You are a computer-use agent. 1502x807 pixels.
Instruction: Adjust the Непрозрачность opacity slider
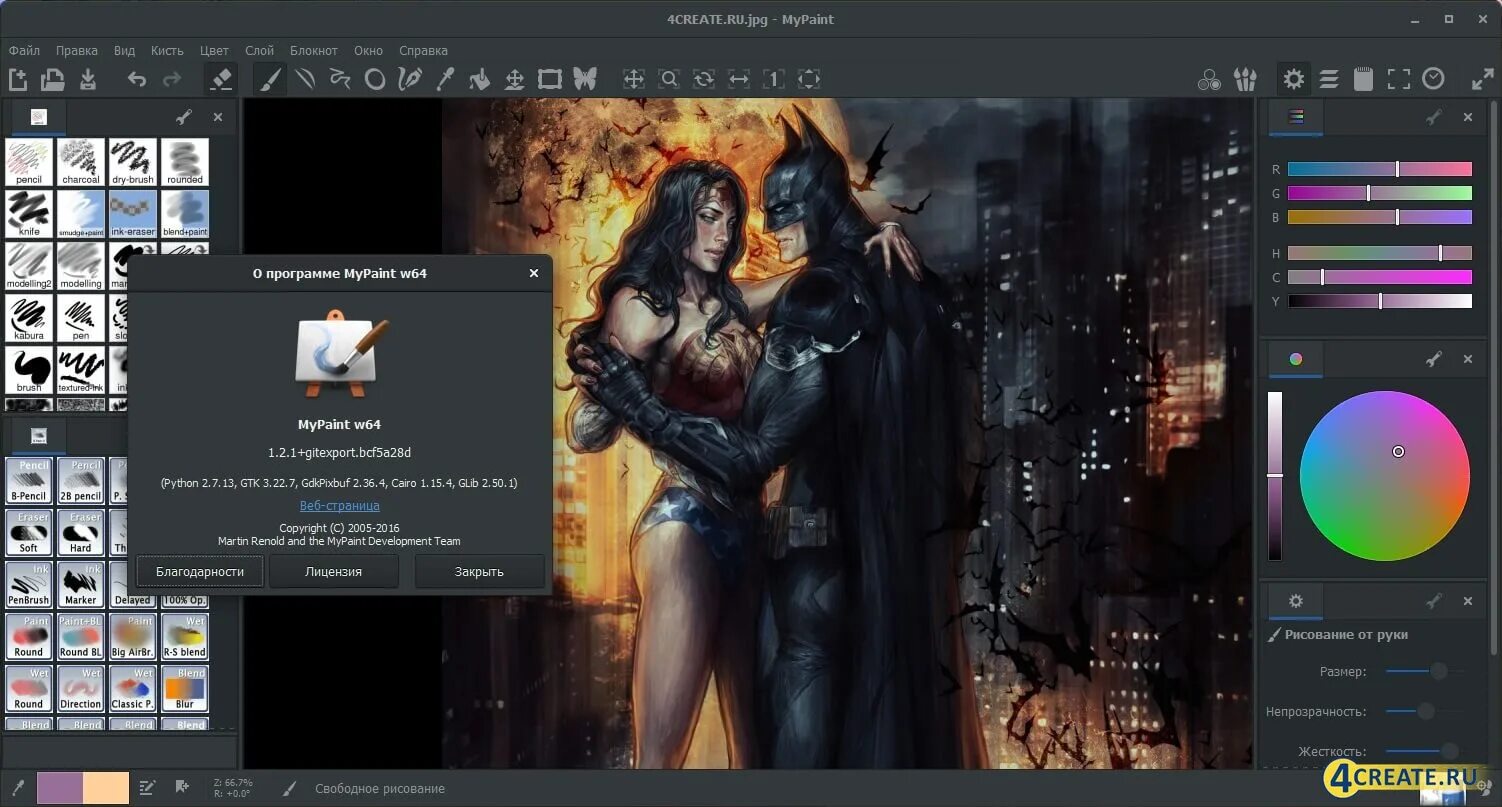click(x=1424, y=711)
